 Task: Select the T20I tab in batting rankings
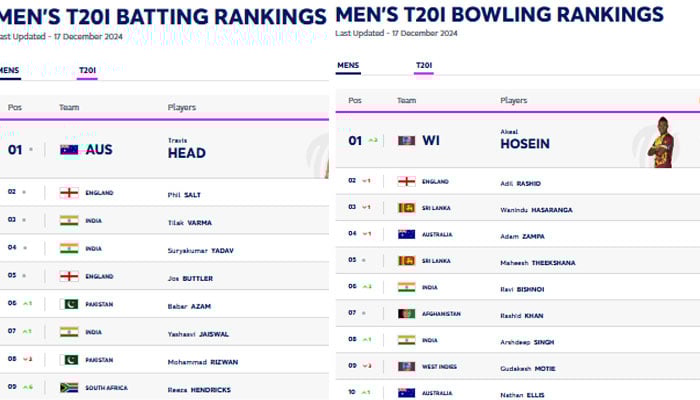(x=87, y=70)
